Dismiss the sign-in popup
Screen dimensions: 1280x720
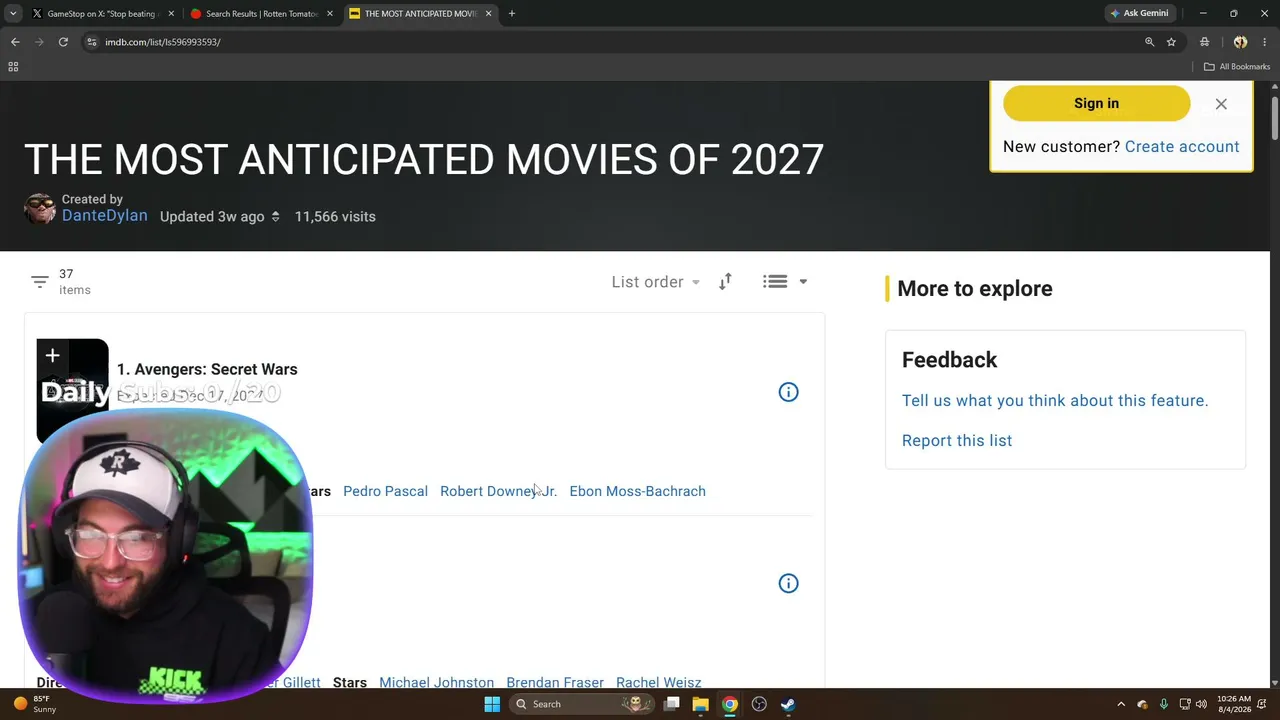tap(1221, 104)
